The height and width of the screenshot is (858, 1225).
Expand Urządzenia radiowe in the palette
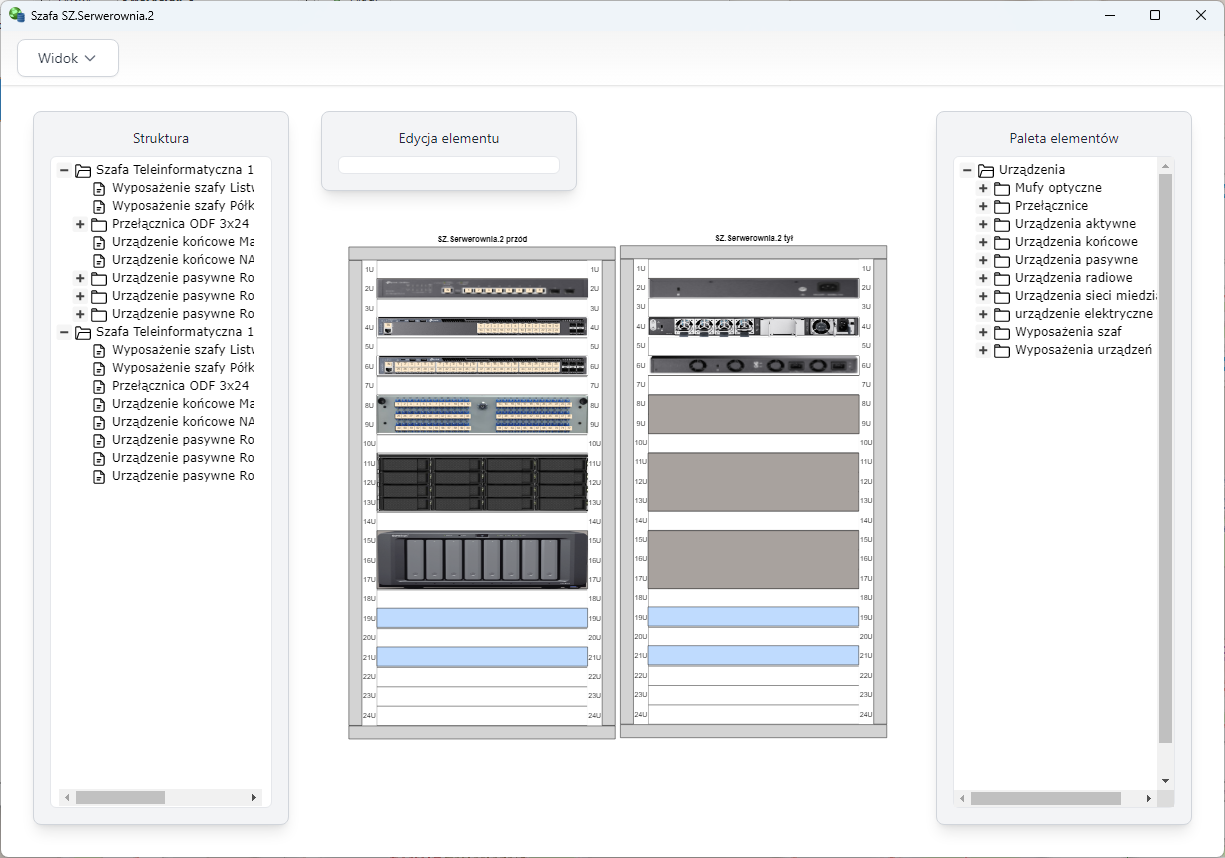coord(983,278)
